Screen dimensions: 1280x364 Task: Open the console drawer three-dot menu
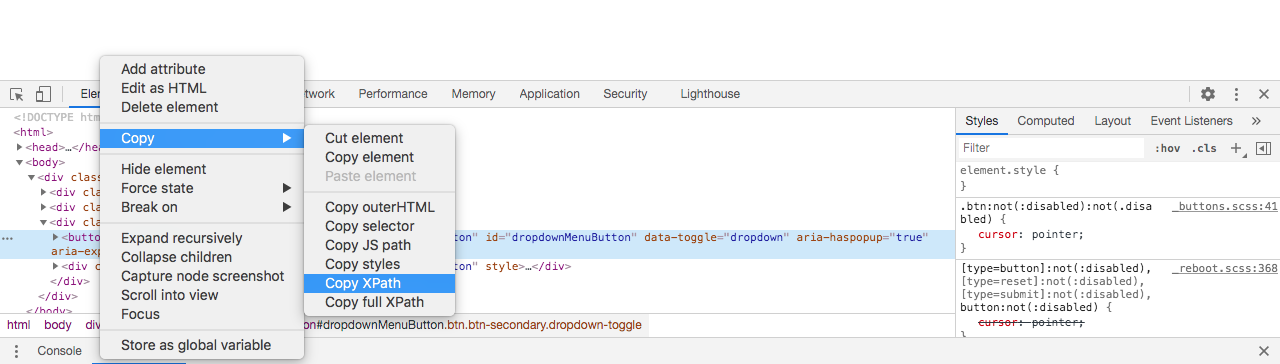(x=16, y=351)
